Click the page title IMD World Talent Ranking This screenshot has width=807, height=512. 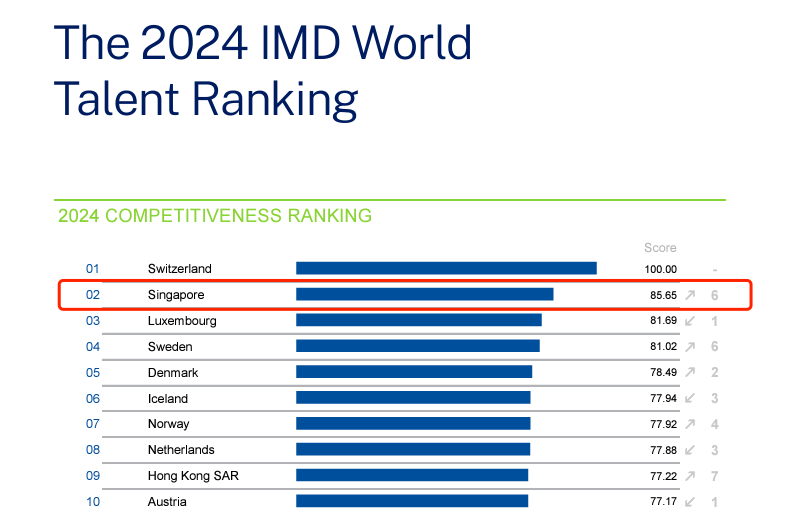coord(262,70)
